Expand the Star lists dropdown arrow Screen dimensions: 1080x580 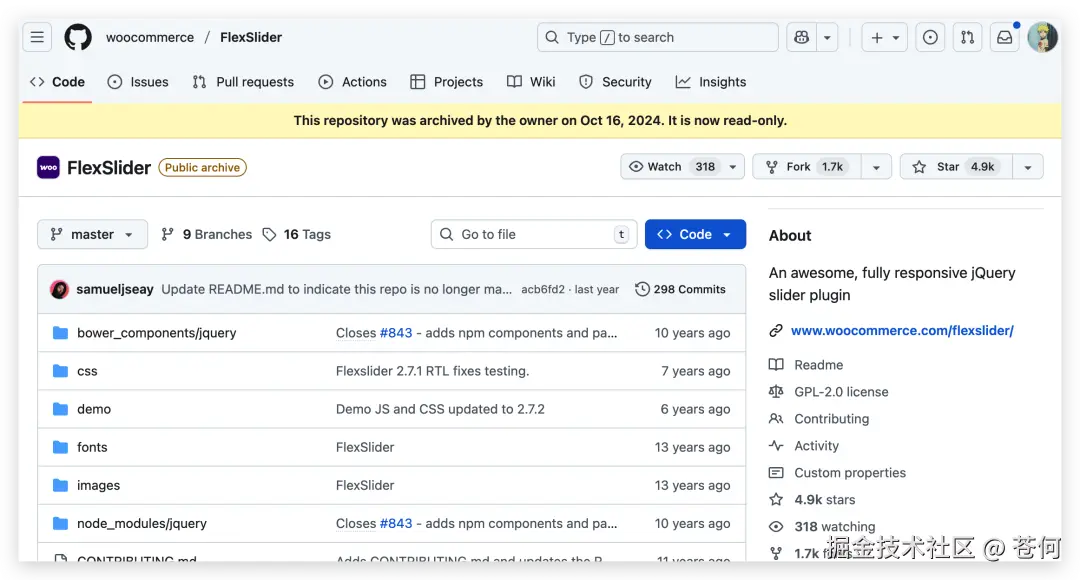[x=1027, y=167]
